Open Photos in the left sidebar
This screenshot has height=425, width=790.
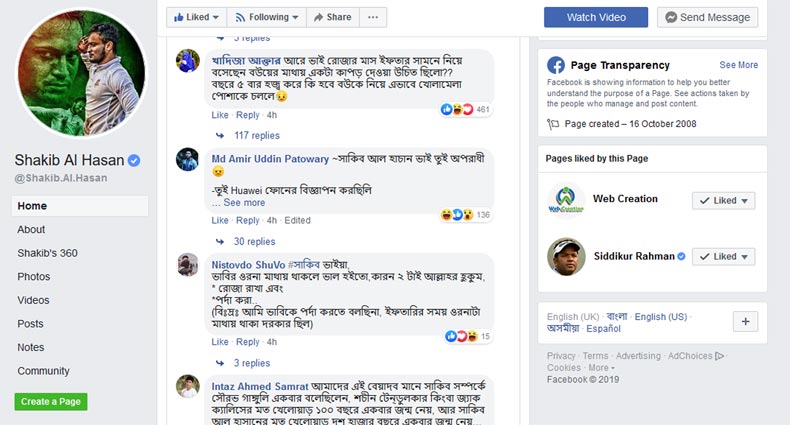[x=34, y=276]
